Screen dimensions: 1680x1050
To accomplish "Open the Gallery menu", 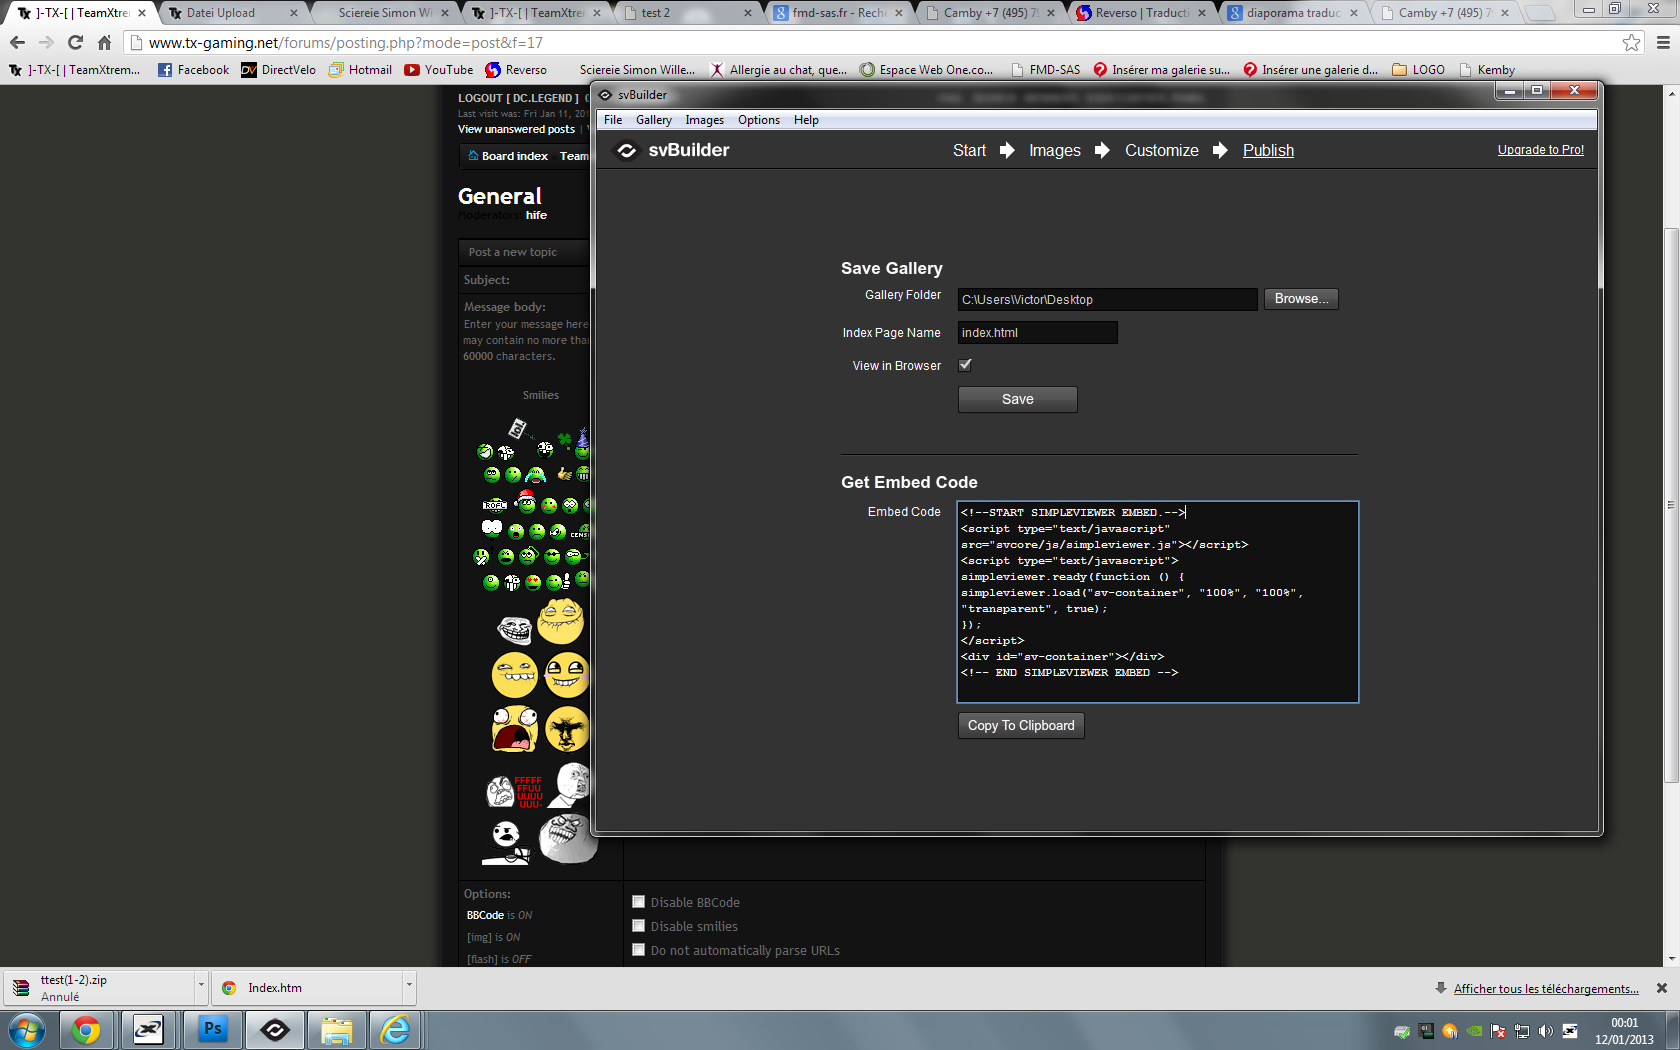I will click(x=654, y=120).
